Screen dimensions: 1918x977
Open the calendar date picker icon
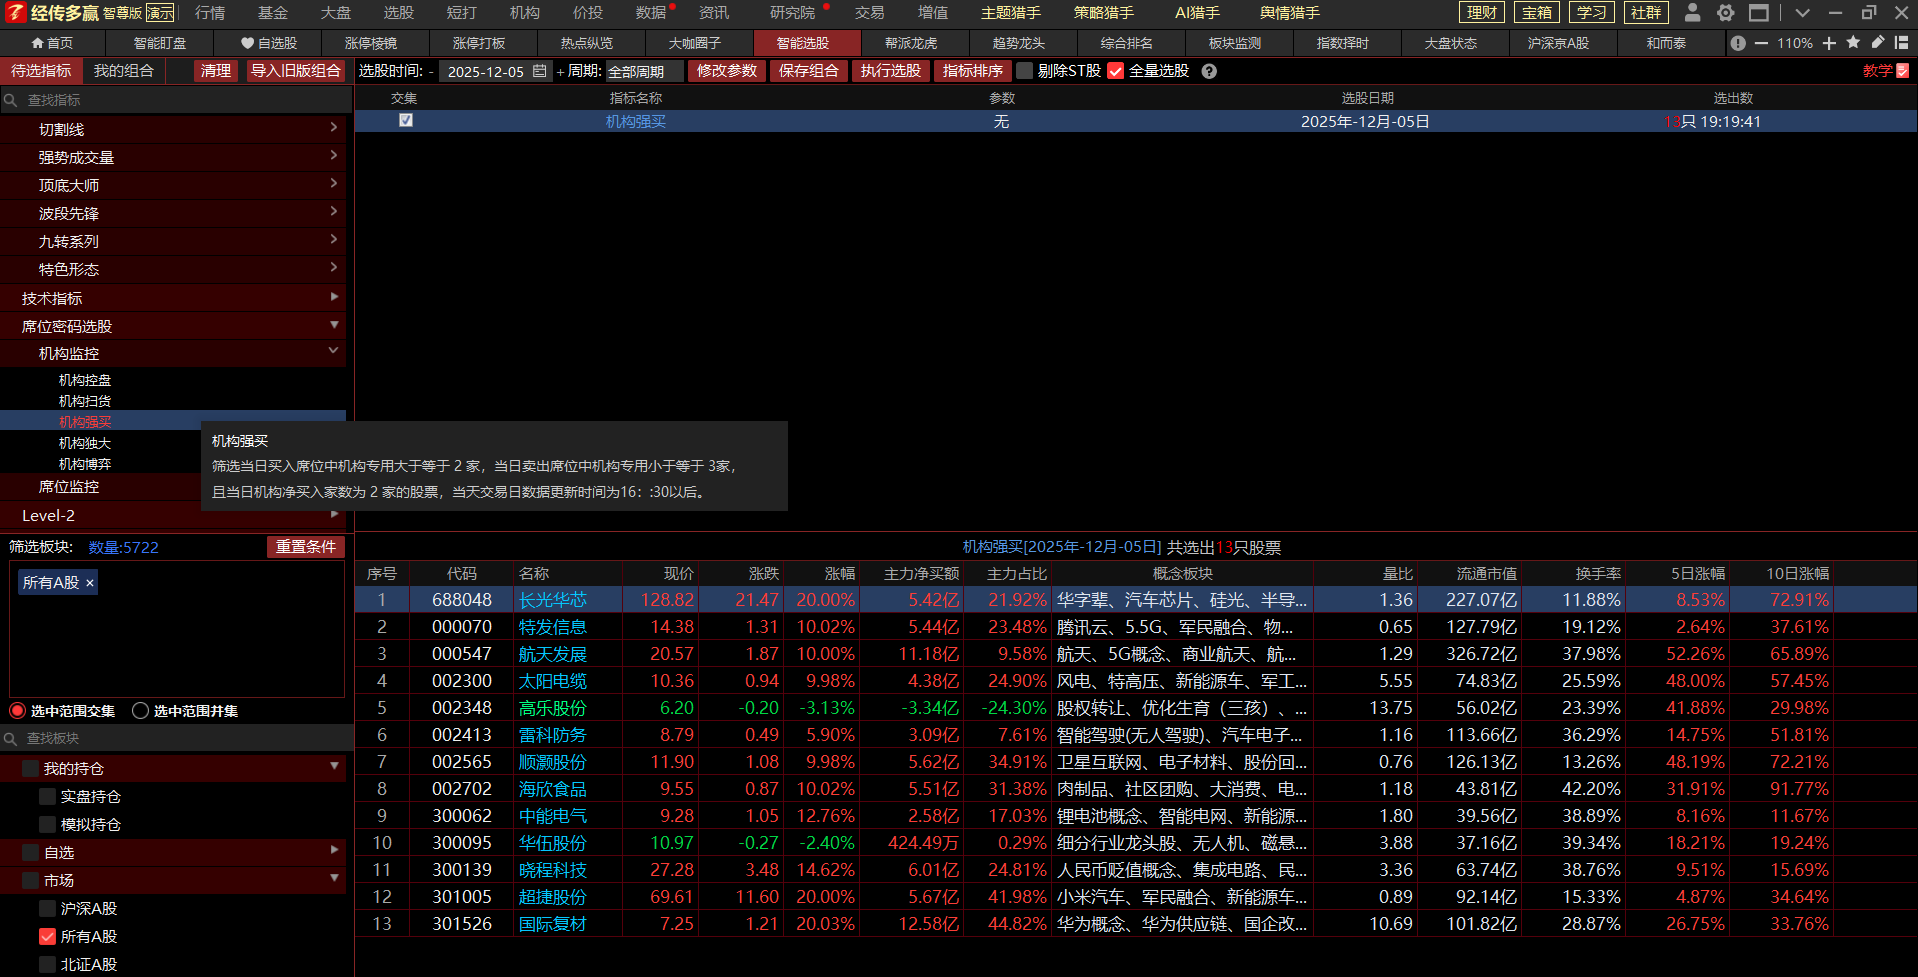pos(540,71)
